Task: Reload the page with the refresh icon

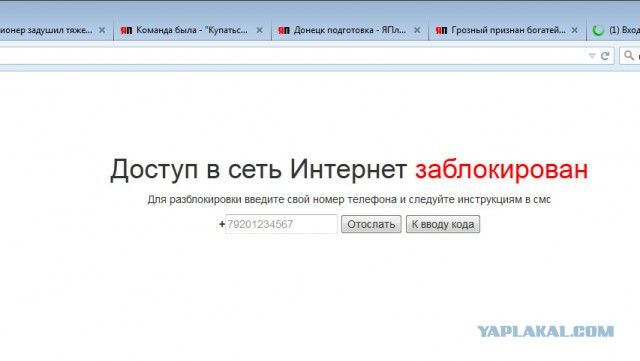Action: point(605,56)
